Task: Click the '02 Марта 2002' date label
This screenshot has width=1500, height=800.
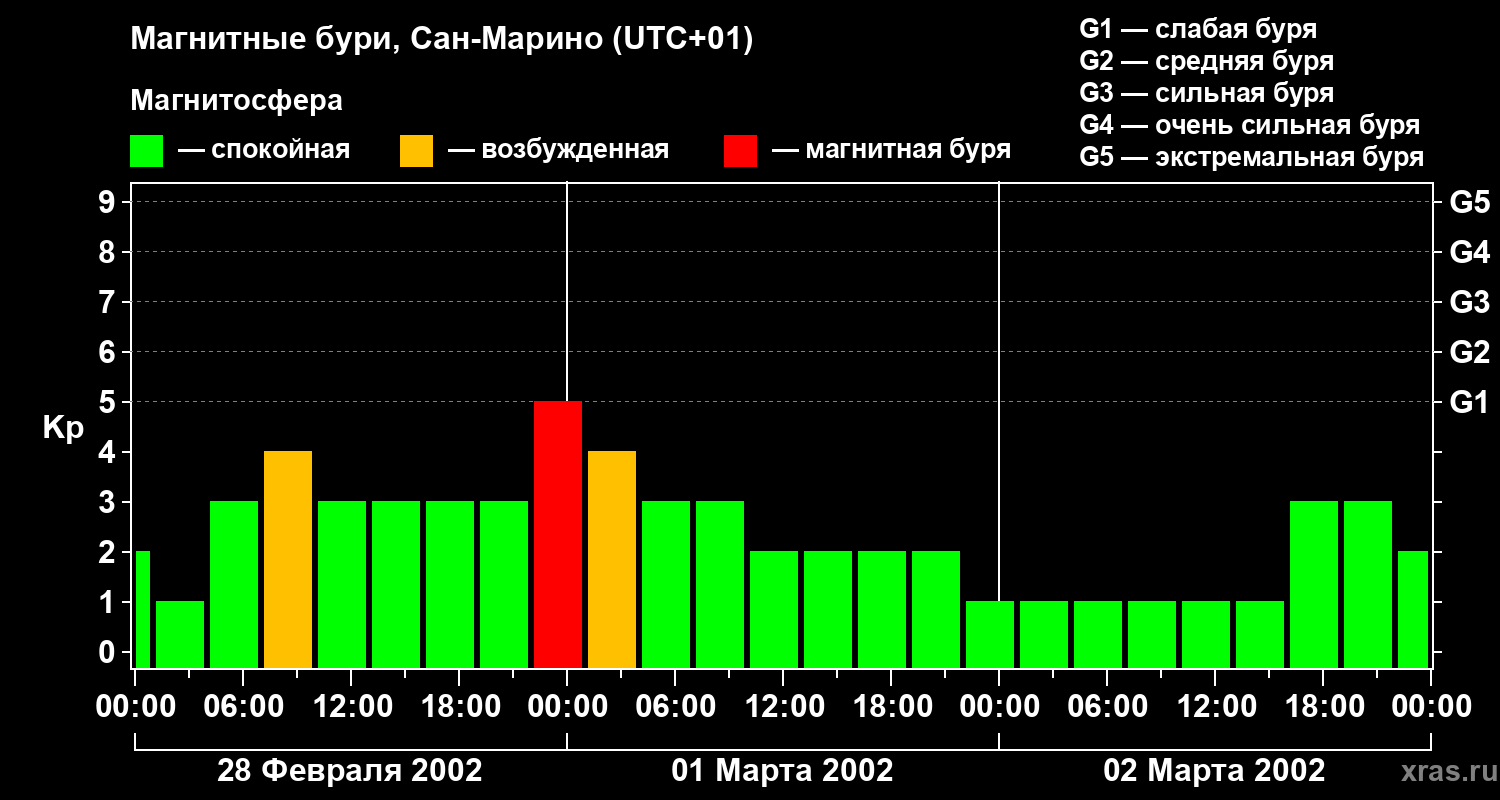Action: pos(1214,771)
